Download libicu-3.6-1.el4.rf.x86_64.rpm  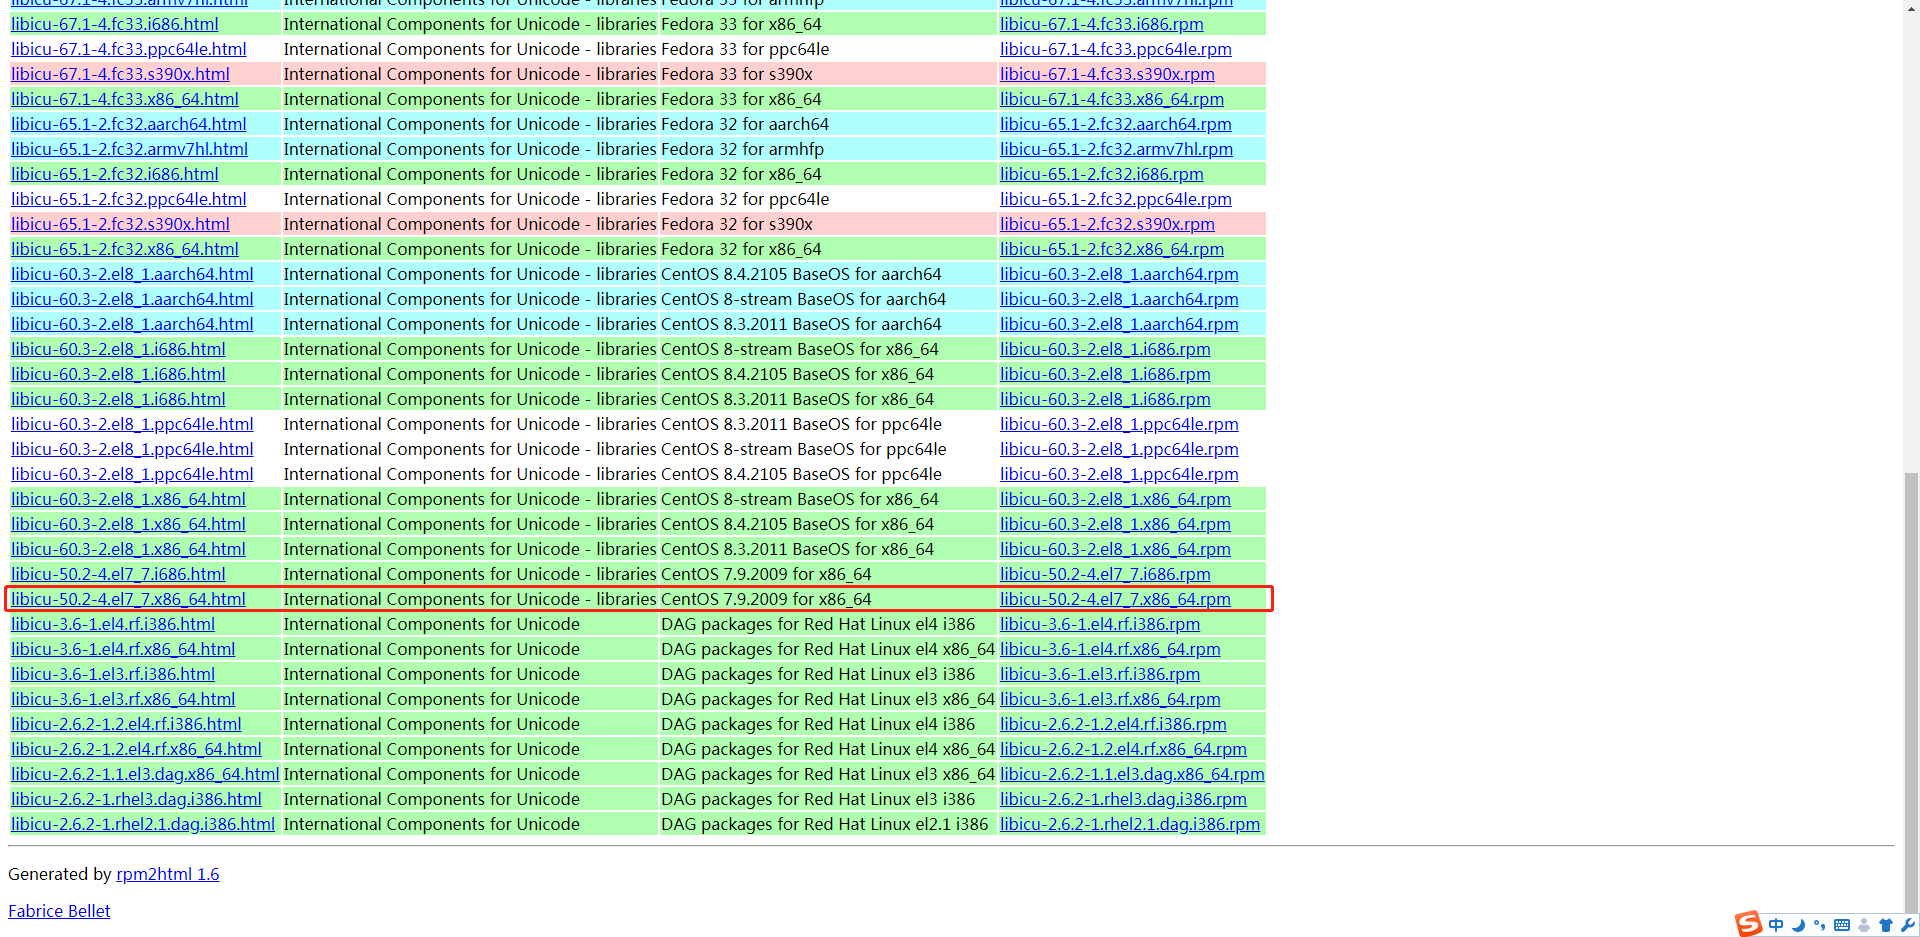pyautogui.click(x=1110, y=649)
